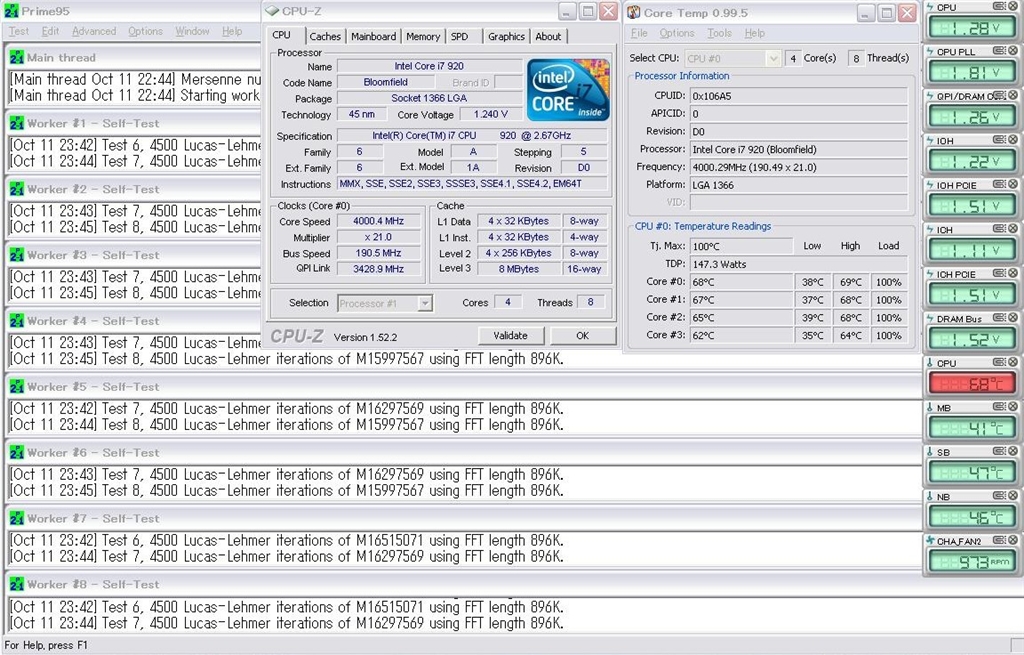Click the red CPU 68°C readout display

click(972, 384)
